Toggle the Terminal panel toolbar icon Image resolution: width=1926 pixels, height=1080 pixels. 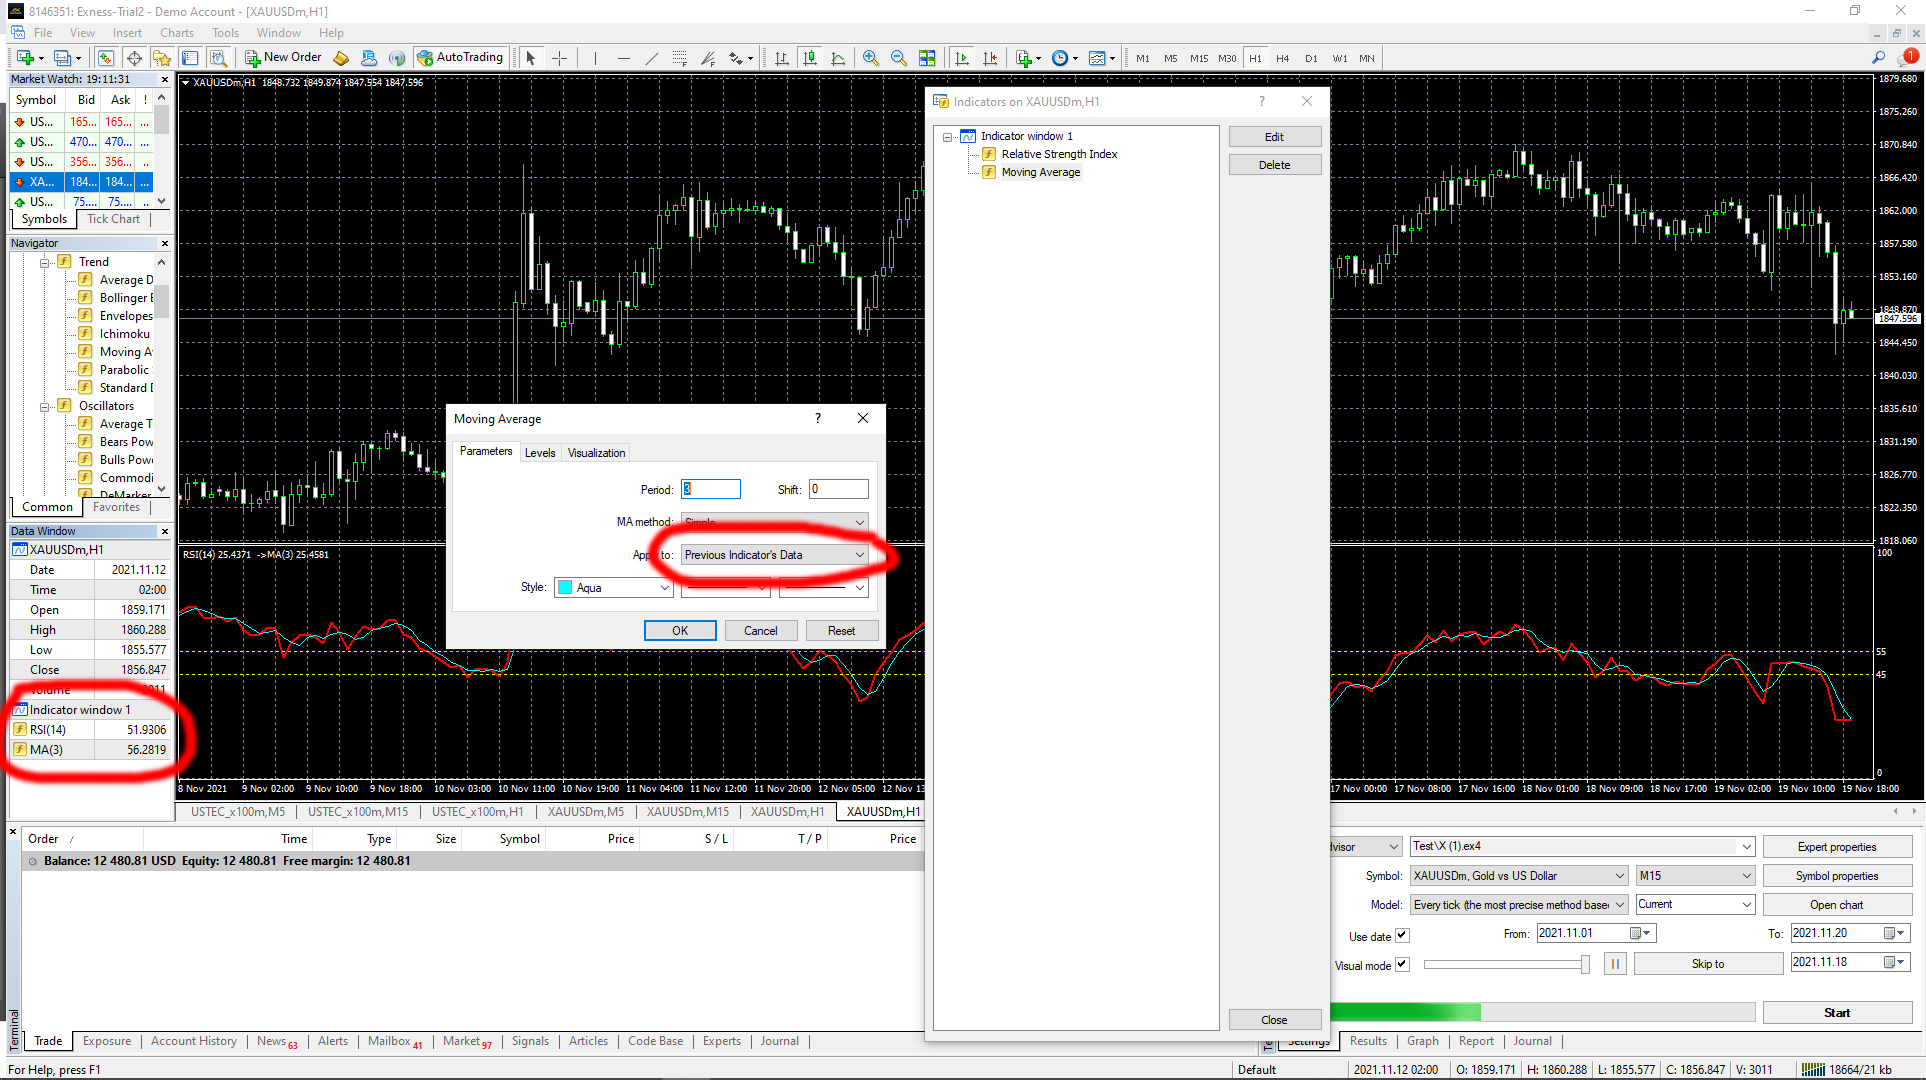click(190, 58)
